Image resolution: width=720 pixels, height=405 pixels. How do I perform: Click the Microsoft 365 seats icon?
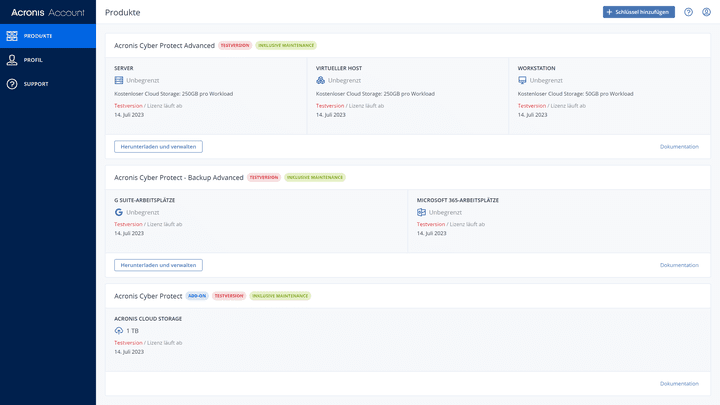click(421, 212)
